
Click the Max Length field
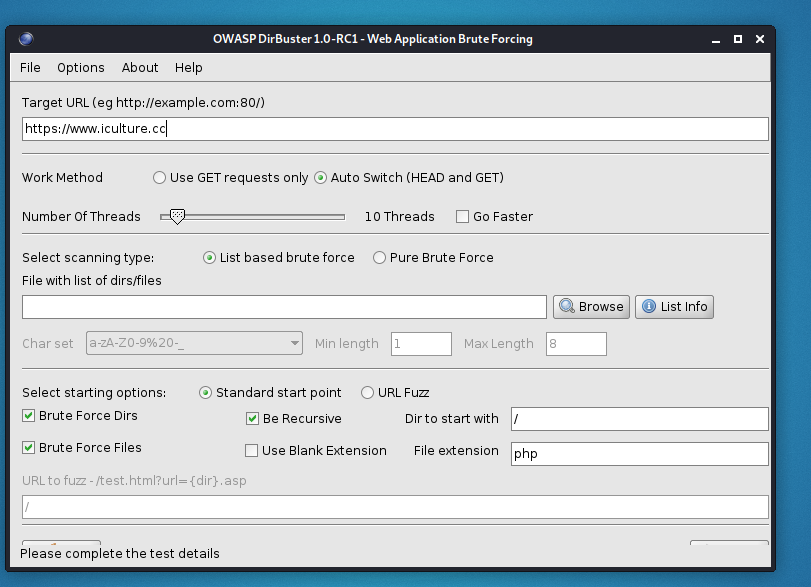pos(576,344)
